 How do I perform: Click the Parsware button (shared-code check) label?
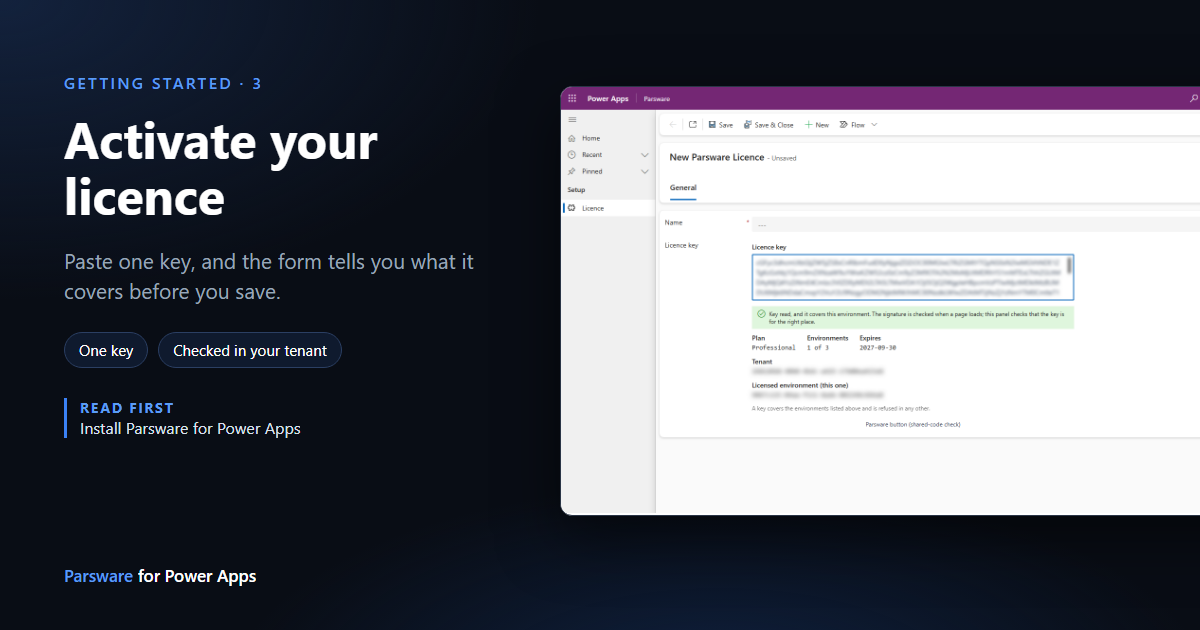[912, 425]
